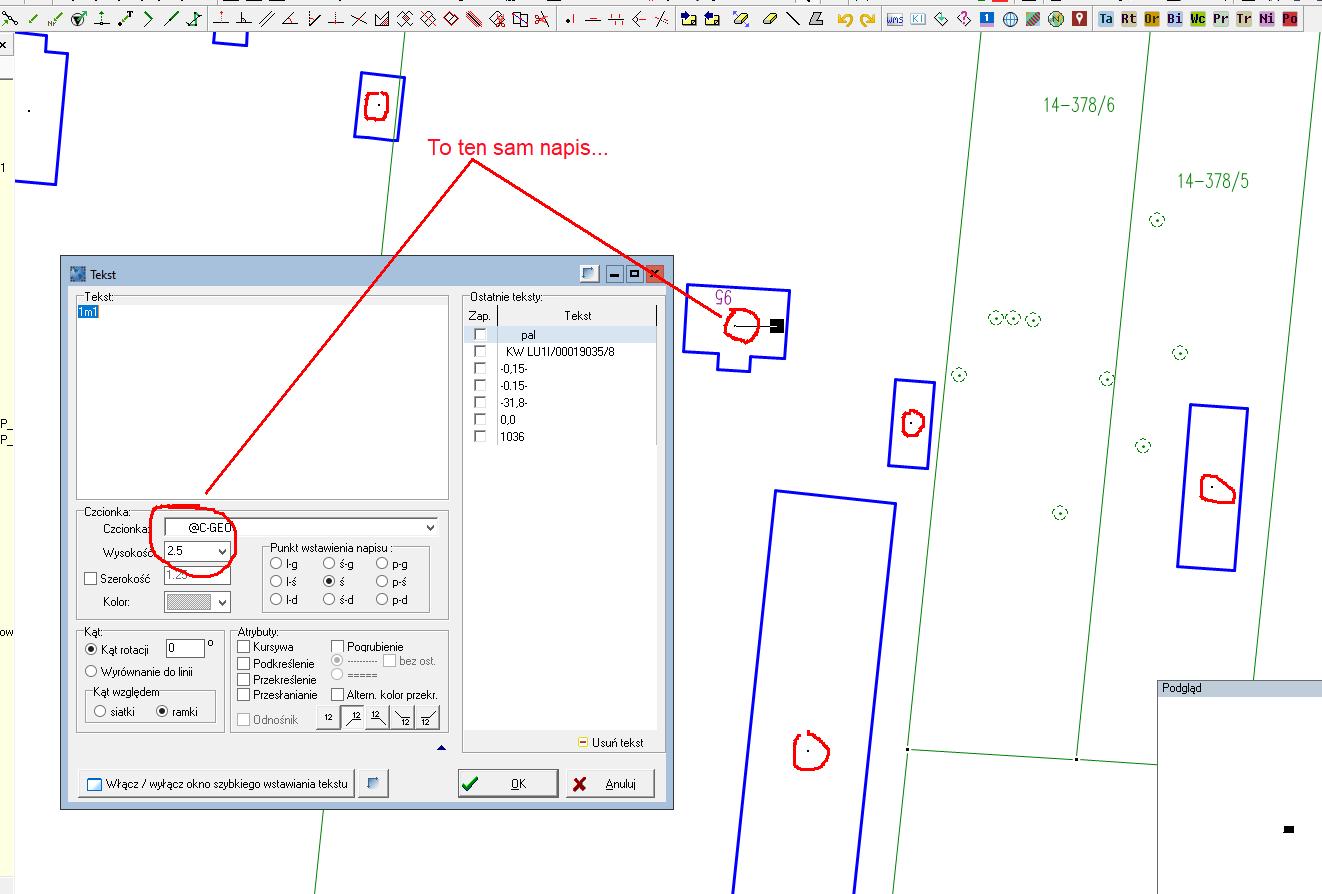
Task: Click the Kąt rotacji input field
Action: [185, 648]
